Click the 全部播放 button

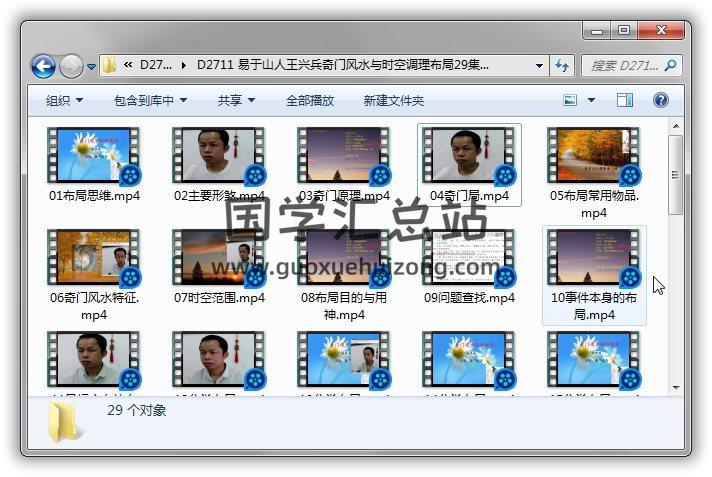click(x=310, y=100)
